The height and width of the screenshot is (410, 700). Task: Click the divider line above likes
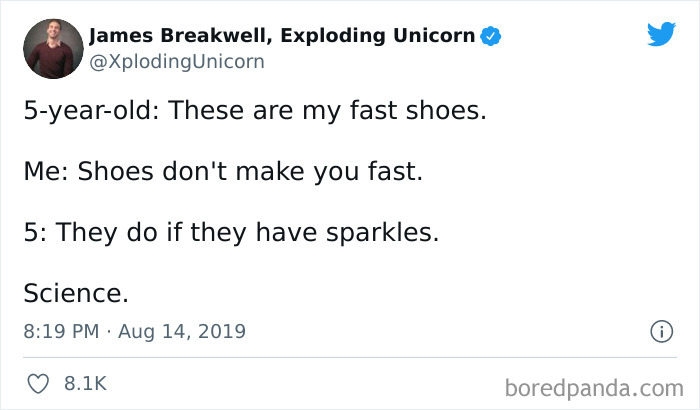[x=350, y=357]
